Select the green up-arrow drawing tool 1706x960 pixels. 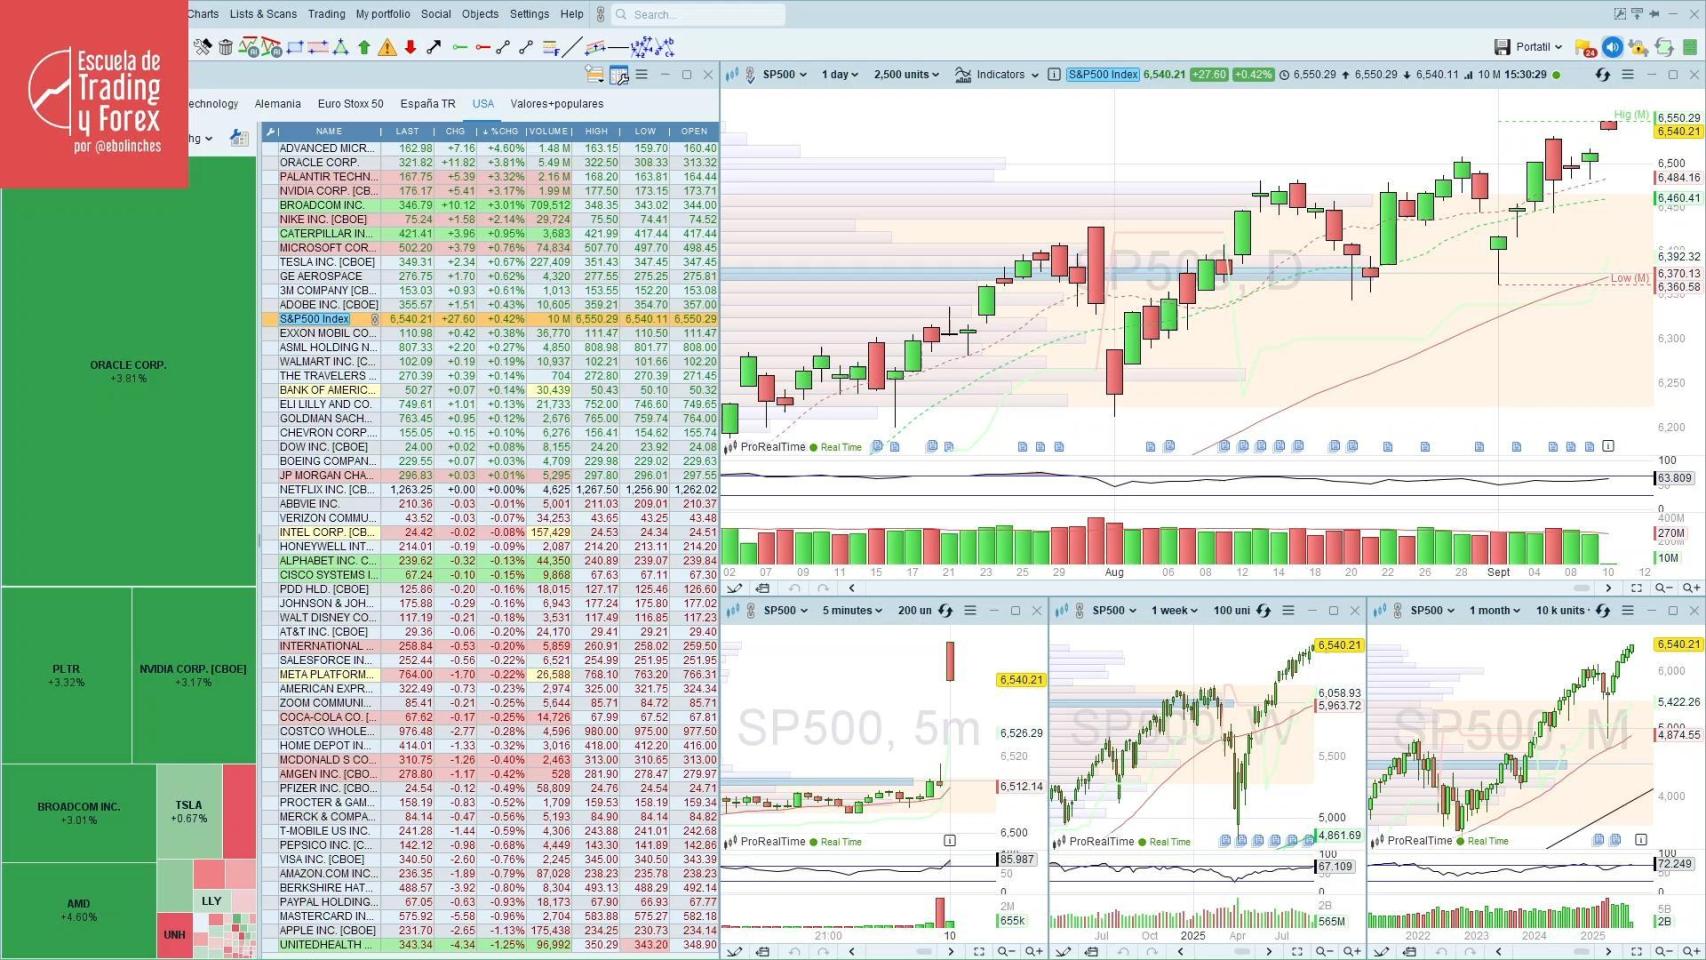(x=364, y=46)
